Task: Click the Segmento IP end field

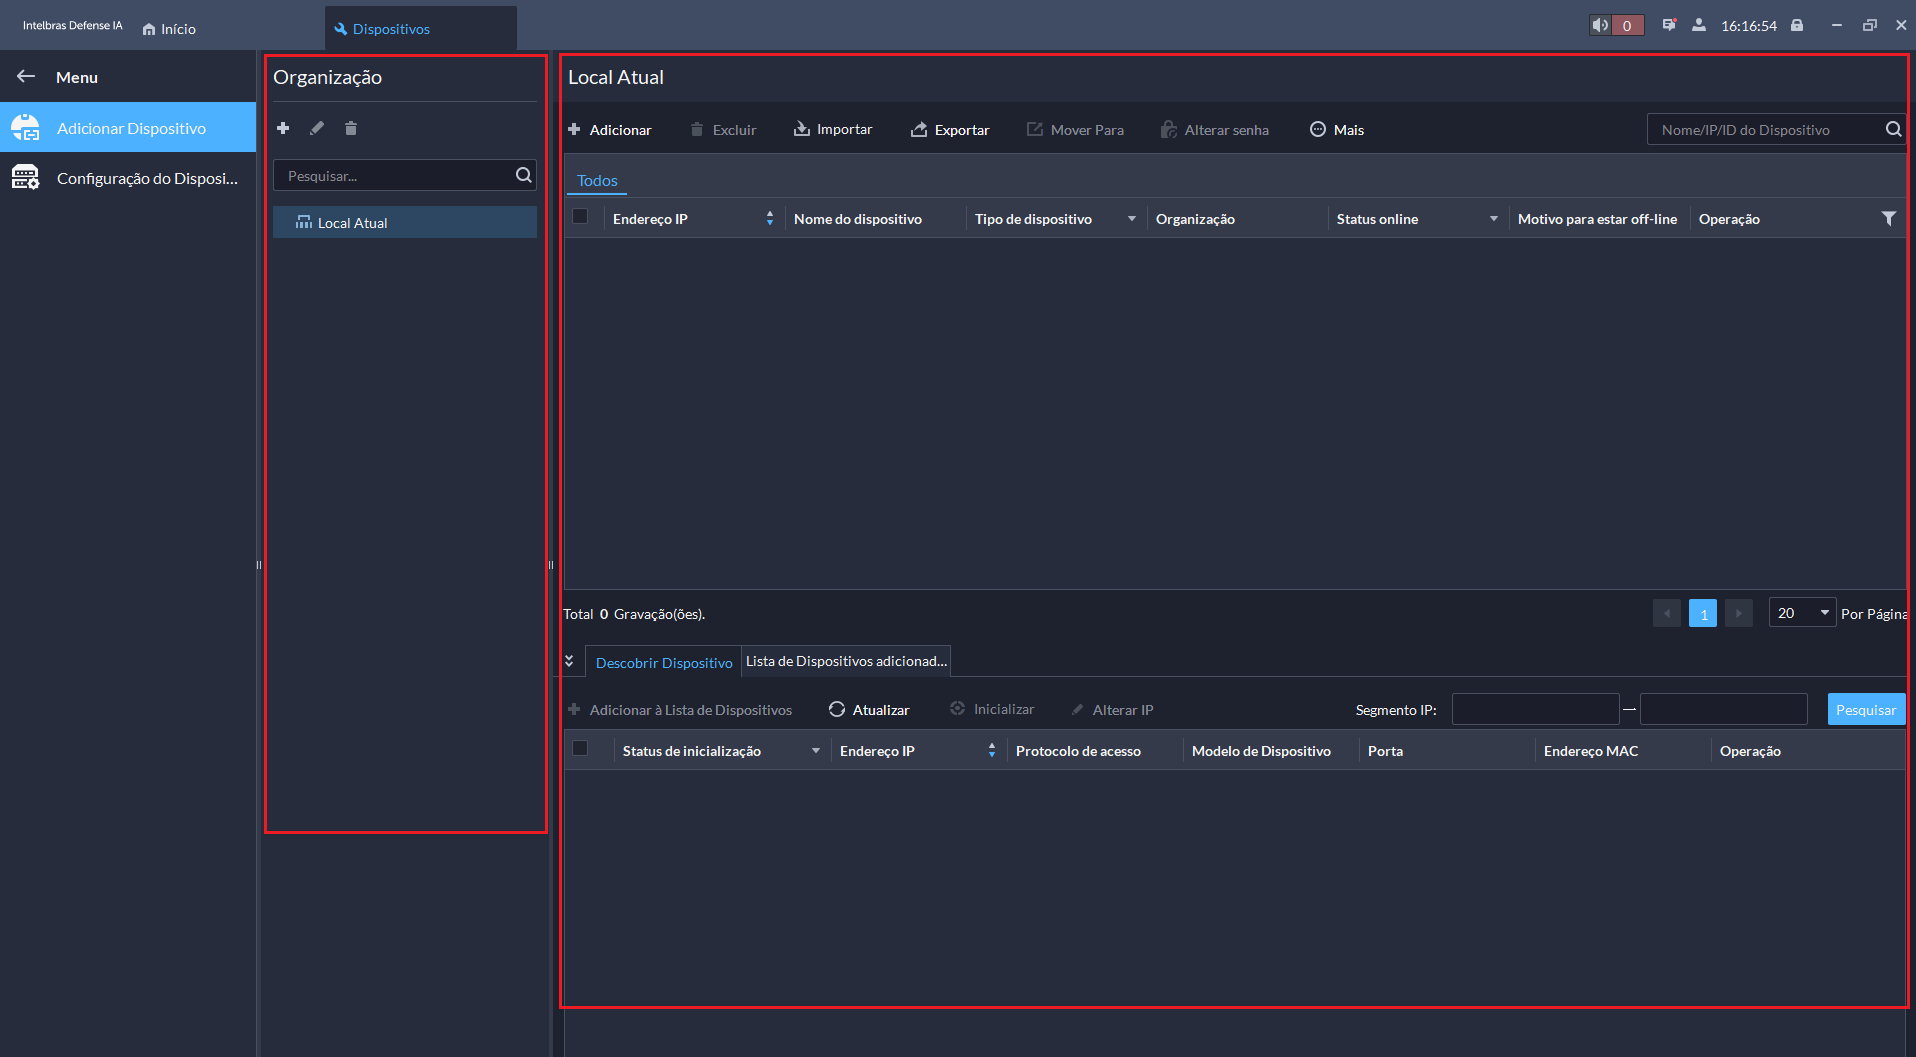Action: point(1724,709)
